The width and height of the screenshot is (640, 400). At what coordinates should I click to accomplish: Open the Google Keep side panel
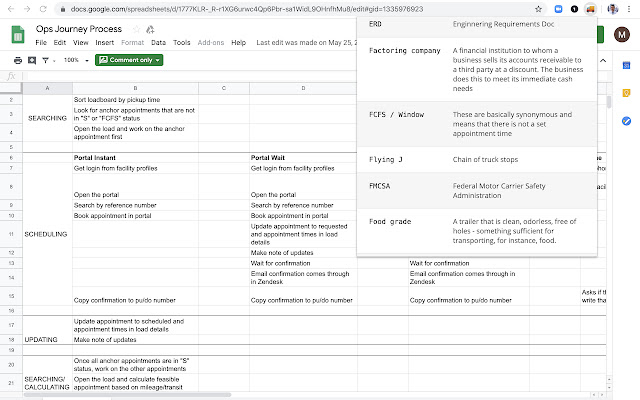626,93
